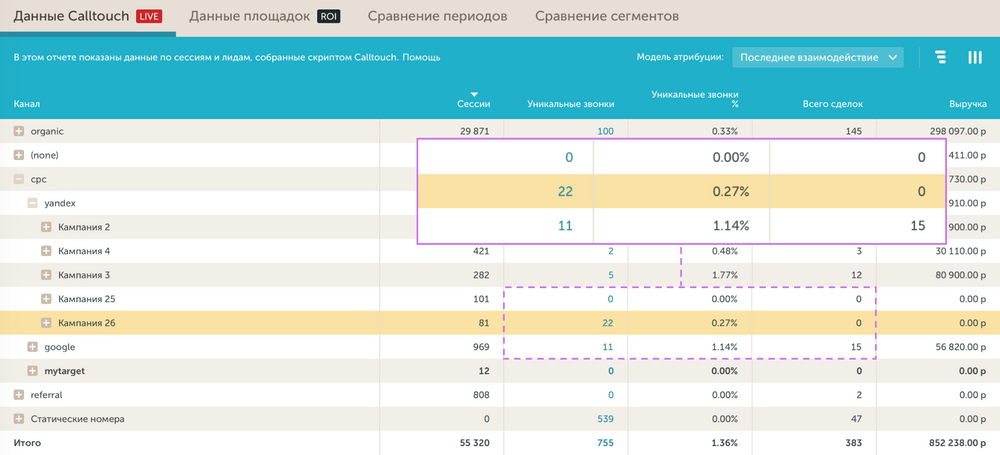
Task: Open the column settings icon
Action: coord(975,58)
